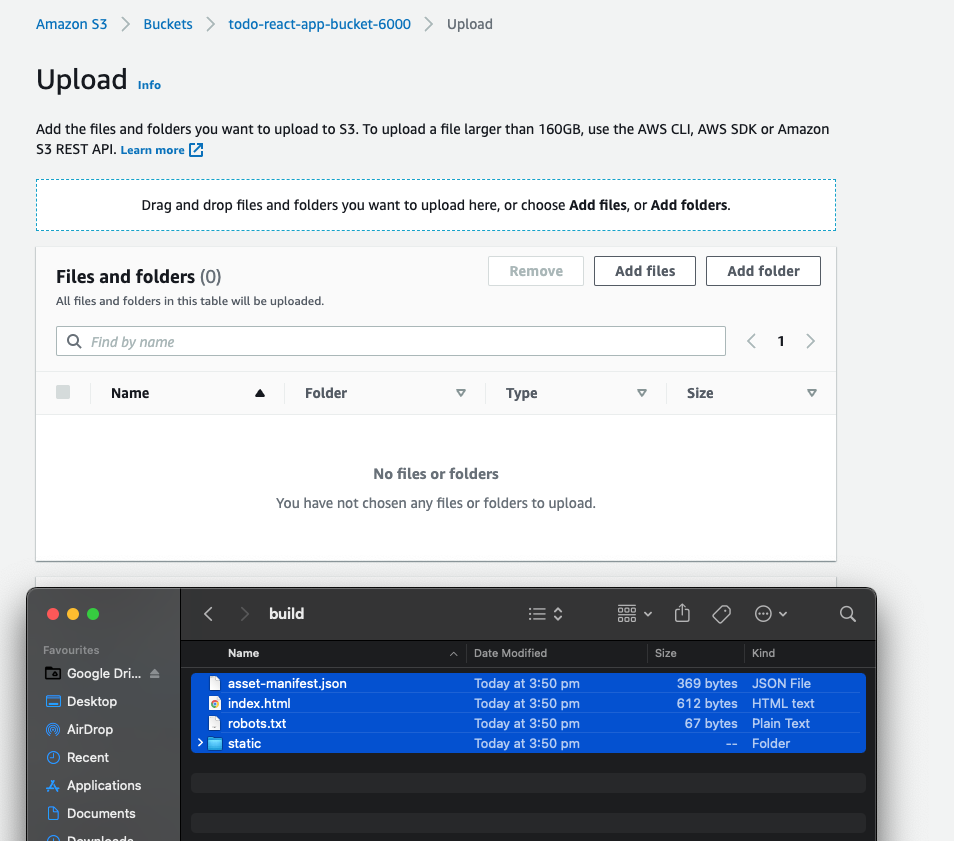Click the robots.txt file name
The image size is (954, 841).
257,724
